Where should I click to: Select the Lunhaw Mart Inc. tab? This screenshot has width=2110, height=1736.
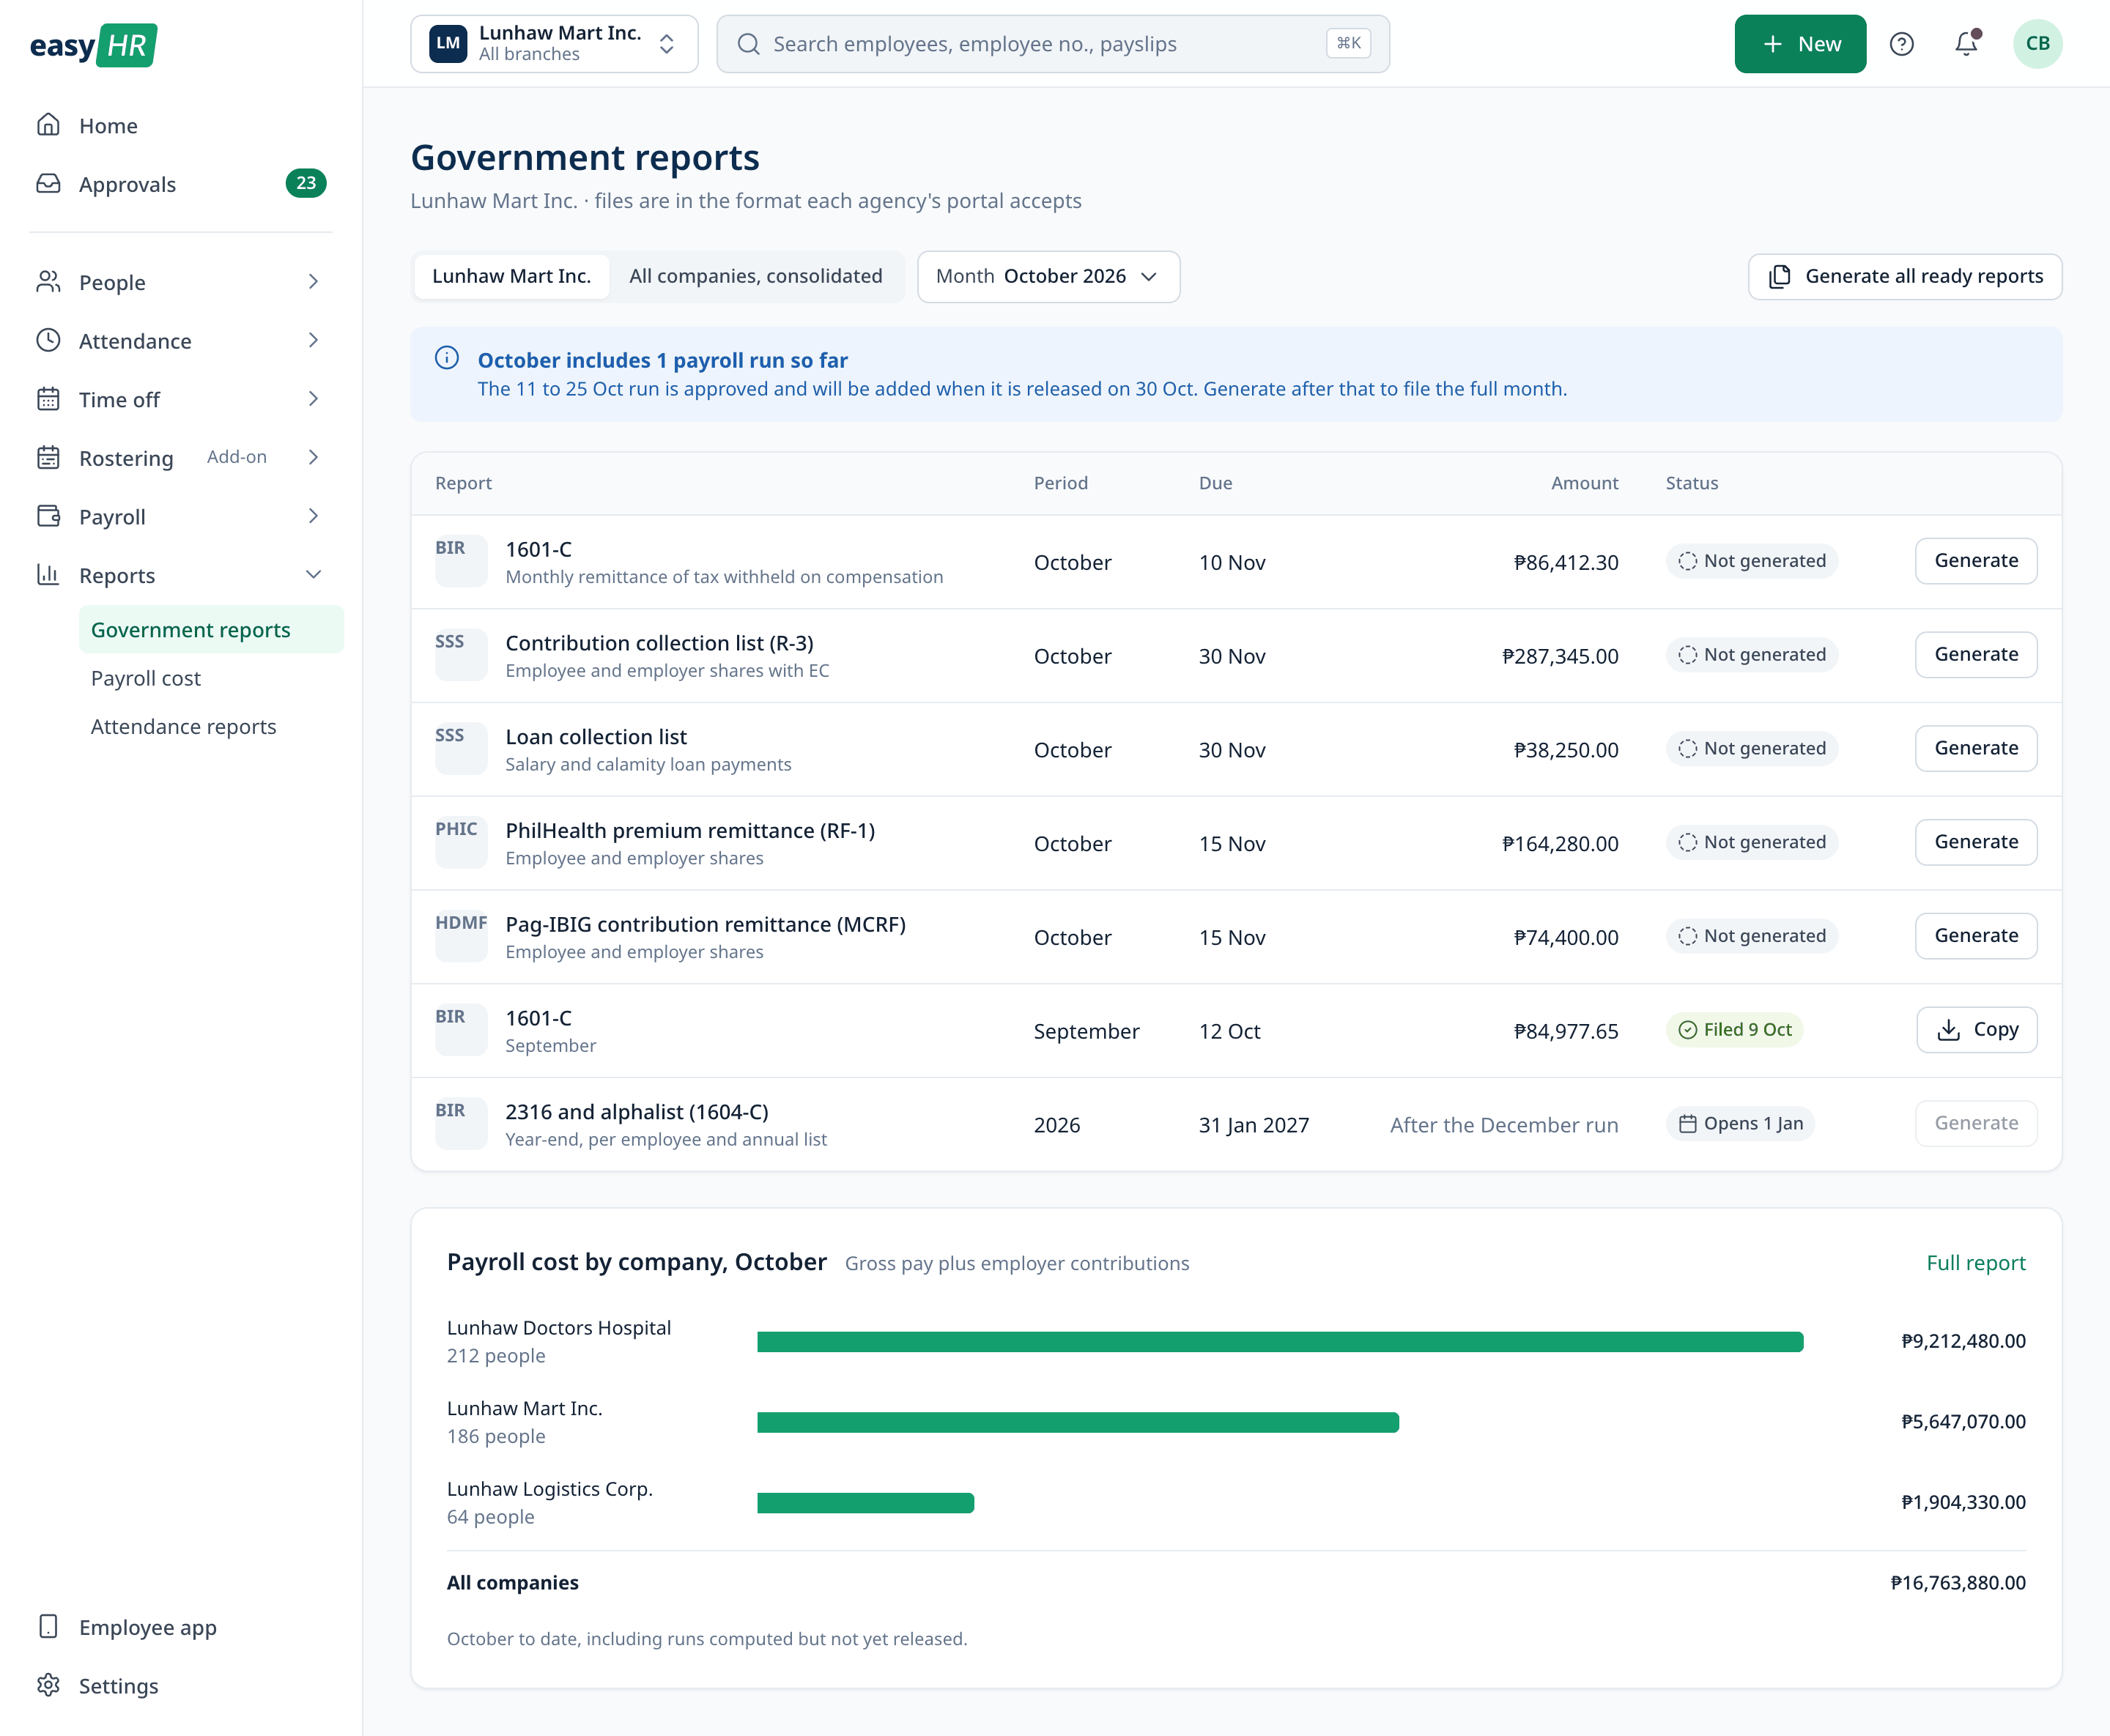point(511,276)
